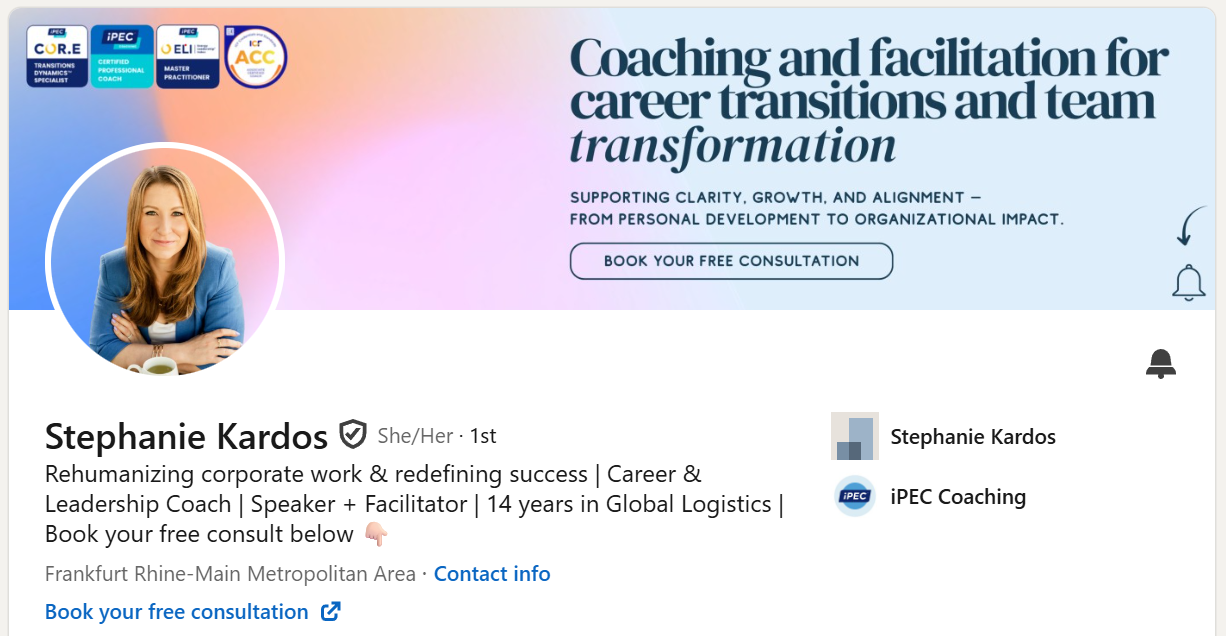
Task: Toggle the dark notification bell icon
Action: click(1161, 363)
